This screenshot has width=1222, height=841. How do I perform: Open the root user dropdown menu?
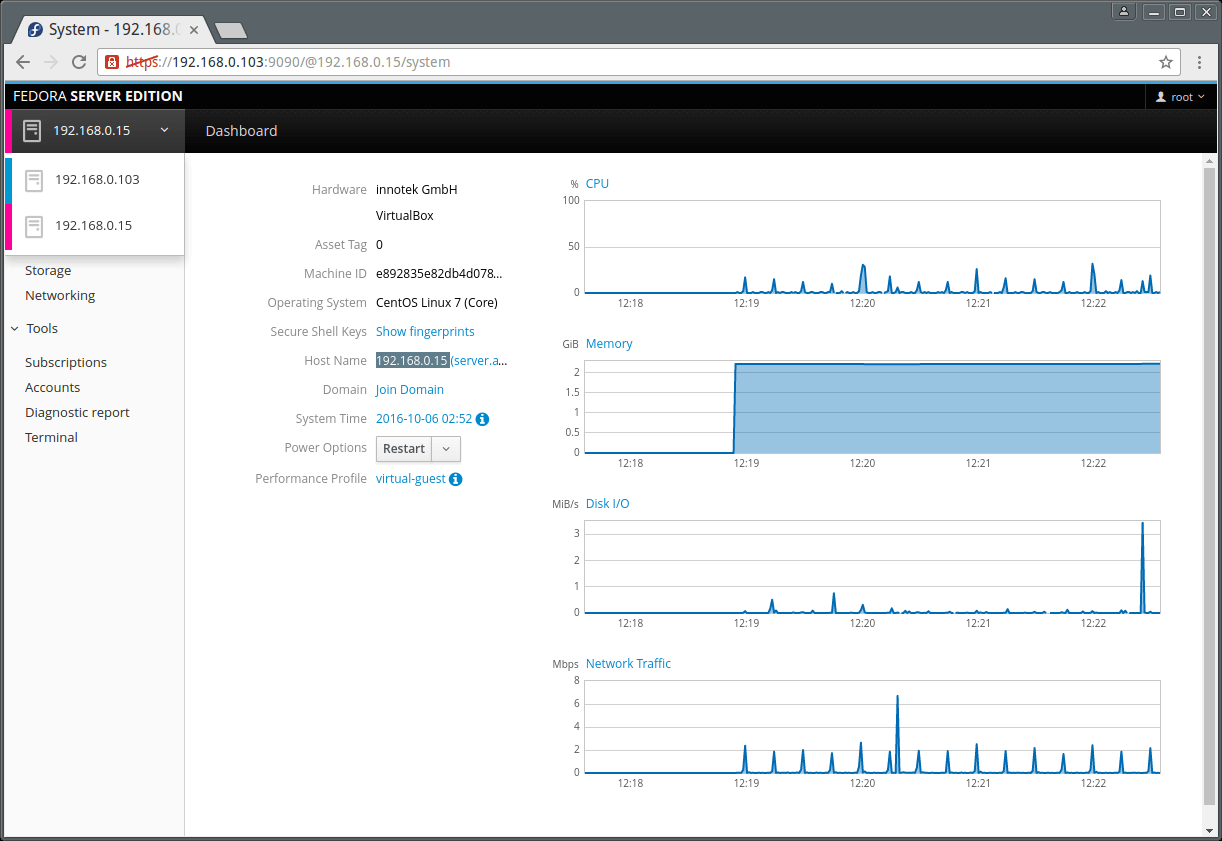tap(1181, 97)
